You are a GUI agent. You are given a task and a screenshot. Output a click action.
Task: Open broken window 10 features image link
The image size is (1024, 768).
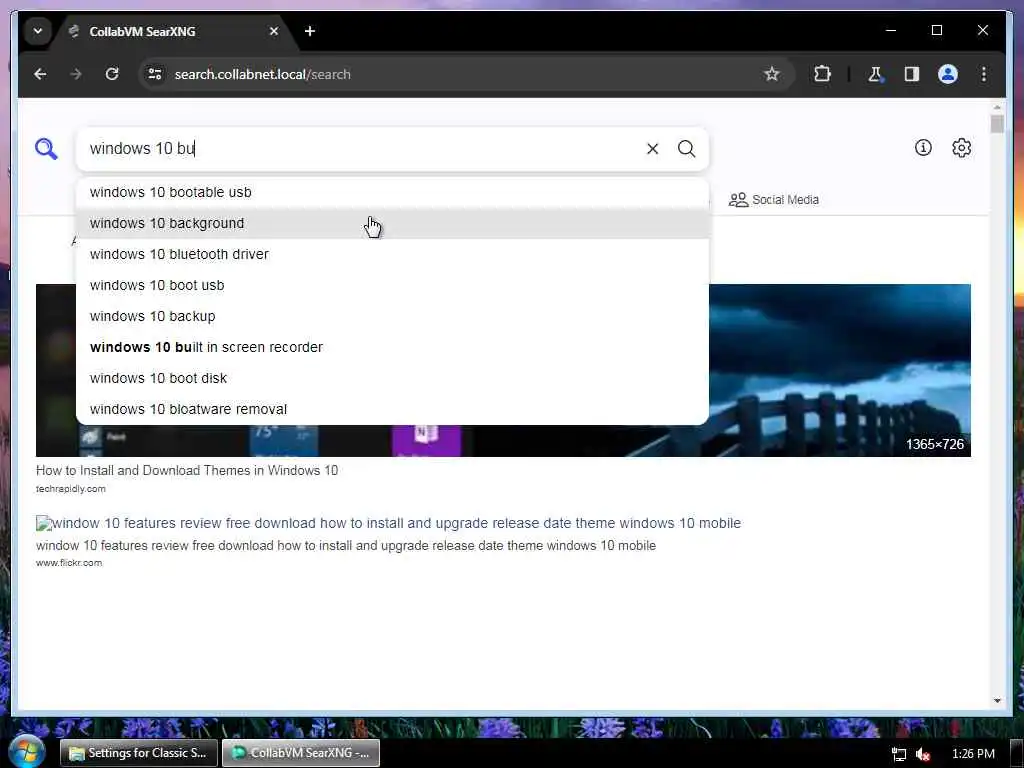coord(388,523)
